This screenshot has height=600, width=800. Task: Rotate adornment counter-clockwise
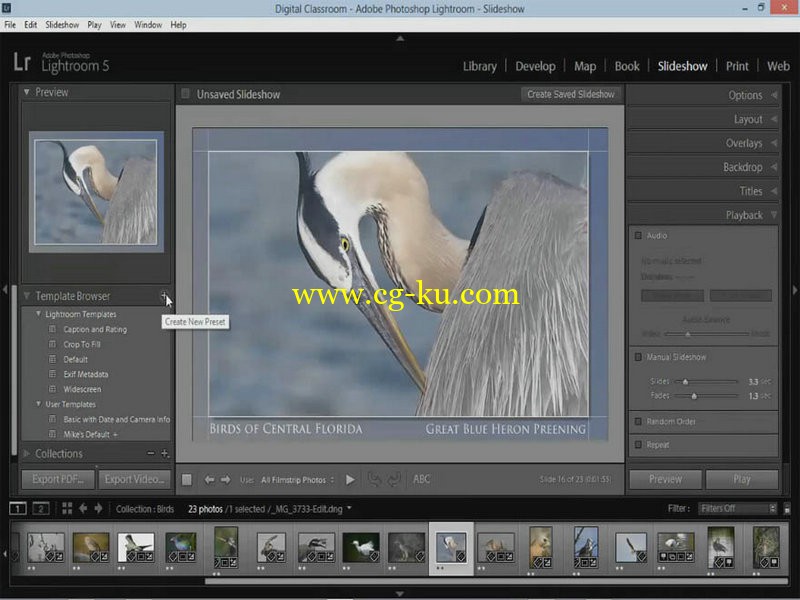click(374, 480)
